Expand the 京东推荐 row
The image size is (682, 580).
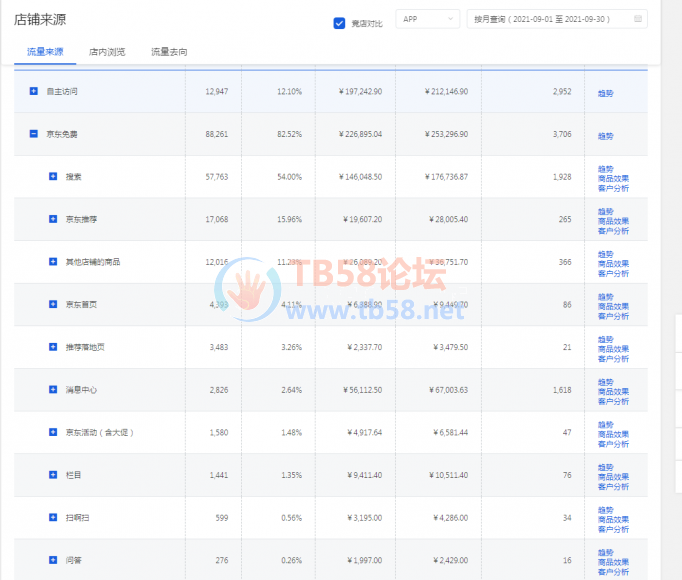tap(53, 219)
